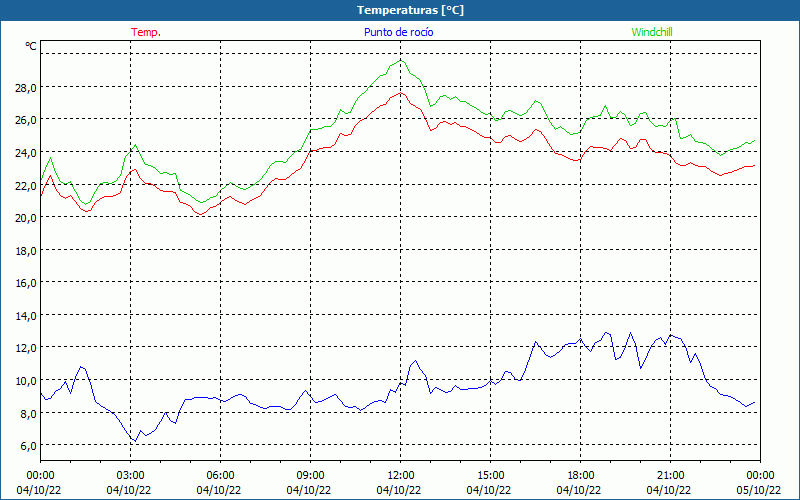Click the 6,0 y-axis value
The width and height of the screenshot is (800, 500).
(x=29, y=445)
